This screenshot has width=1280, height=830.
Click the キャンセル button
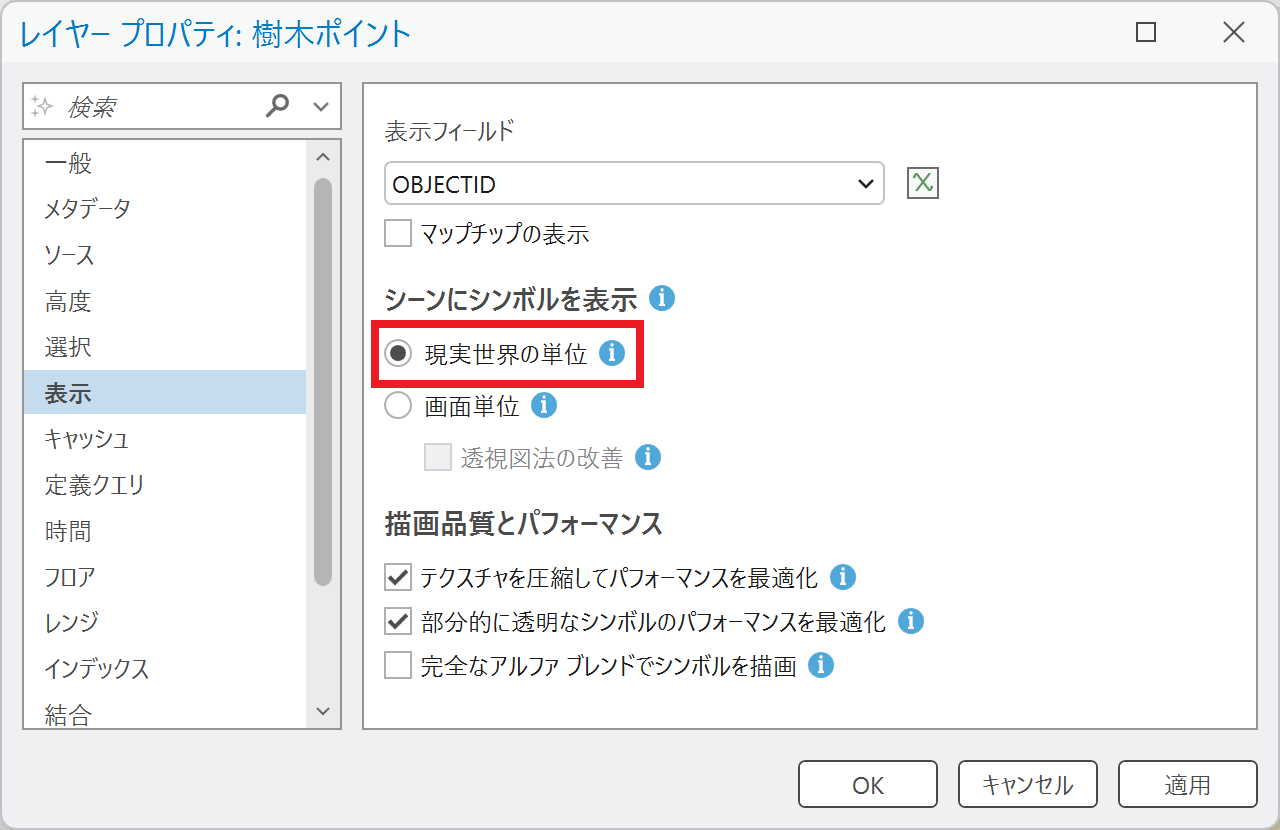pos(1028,785)
